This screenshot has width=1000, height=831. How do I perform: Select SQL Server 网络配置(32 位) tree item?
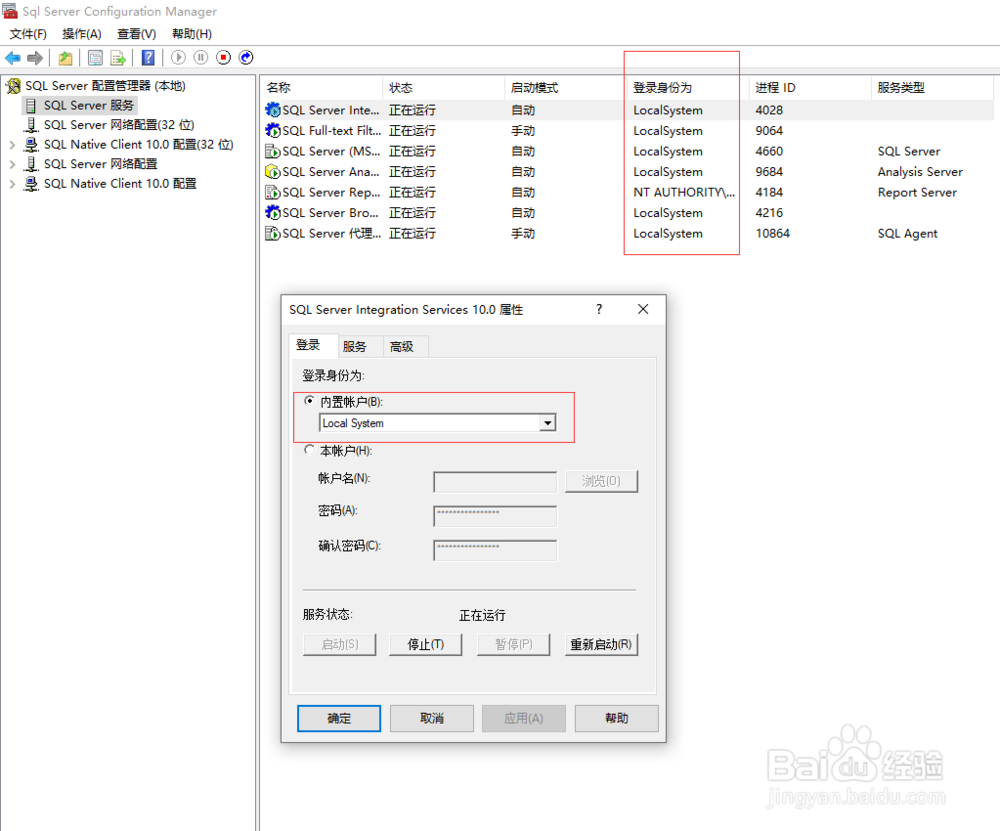[119, 124]
